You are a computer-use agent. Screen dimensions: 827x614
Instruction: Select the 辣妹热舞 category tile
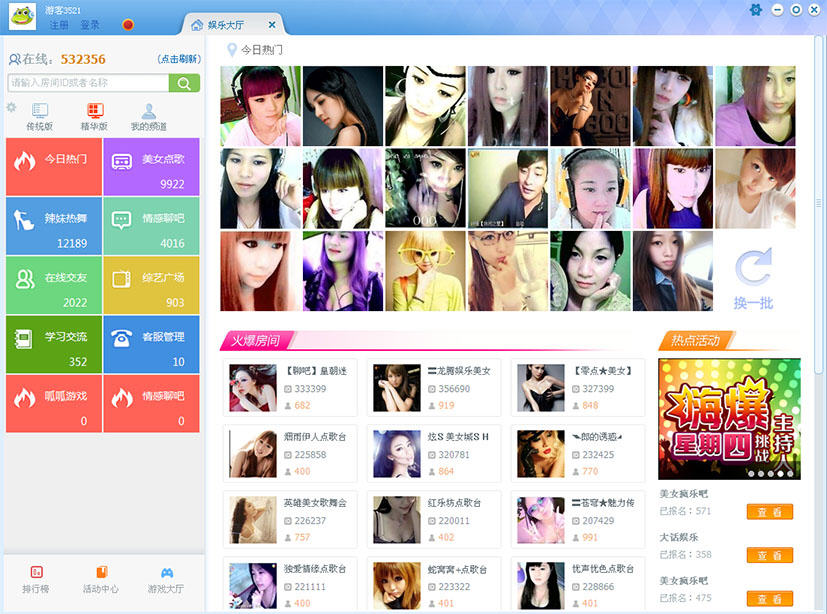pos(54,226)
